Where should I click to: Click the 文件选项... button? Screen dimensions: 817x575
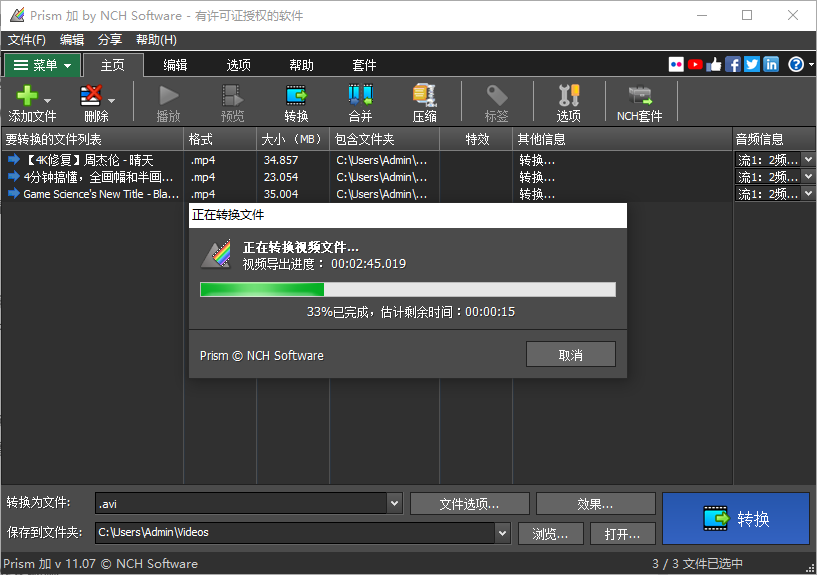[469, 504]
